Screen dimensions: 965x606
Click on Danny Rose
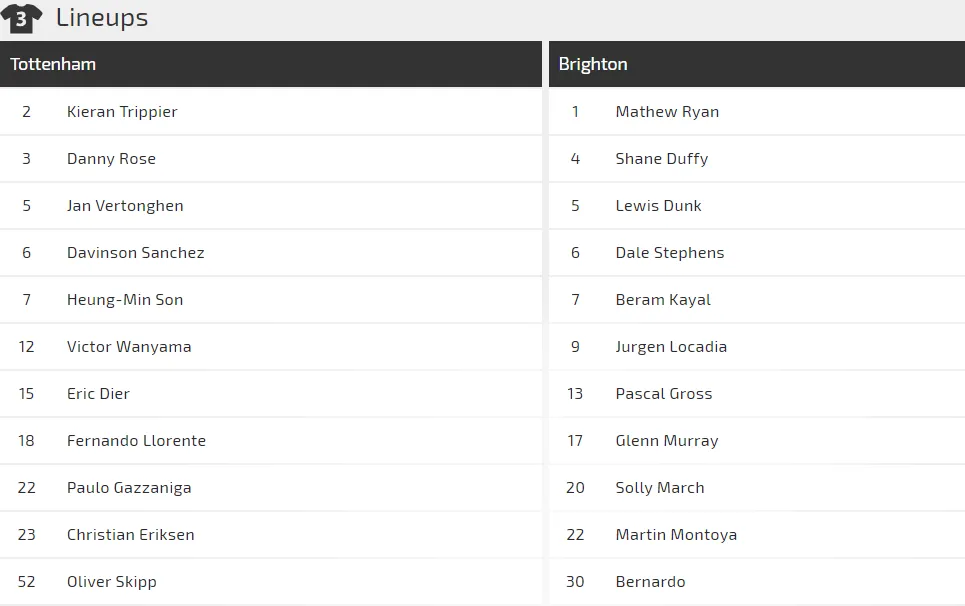click(x=111, y=159)
